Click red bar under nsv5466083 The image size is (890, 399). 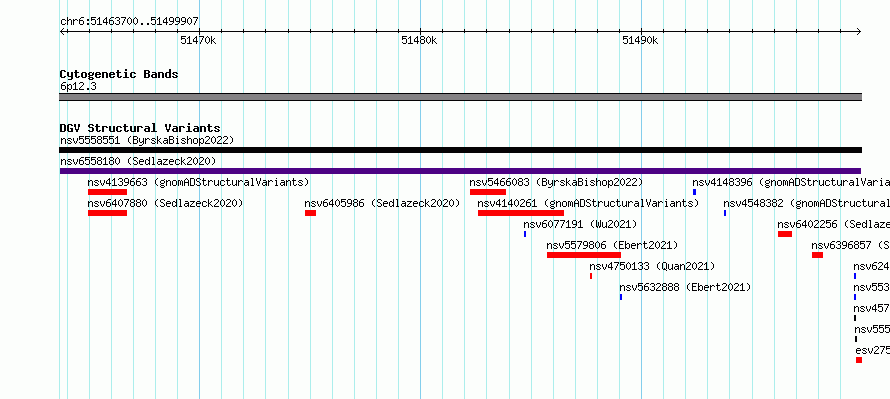pos(488,192)
